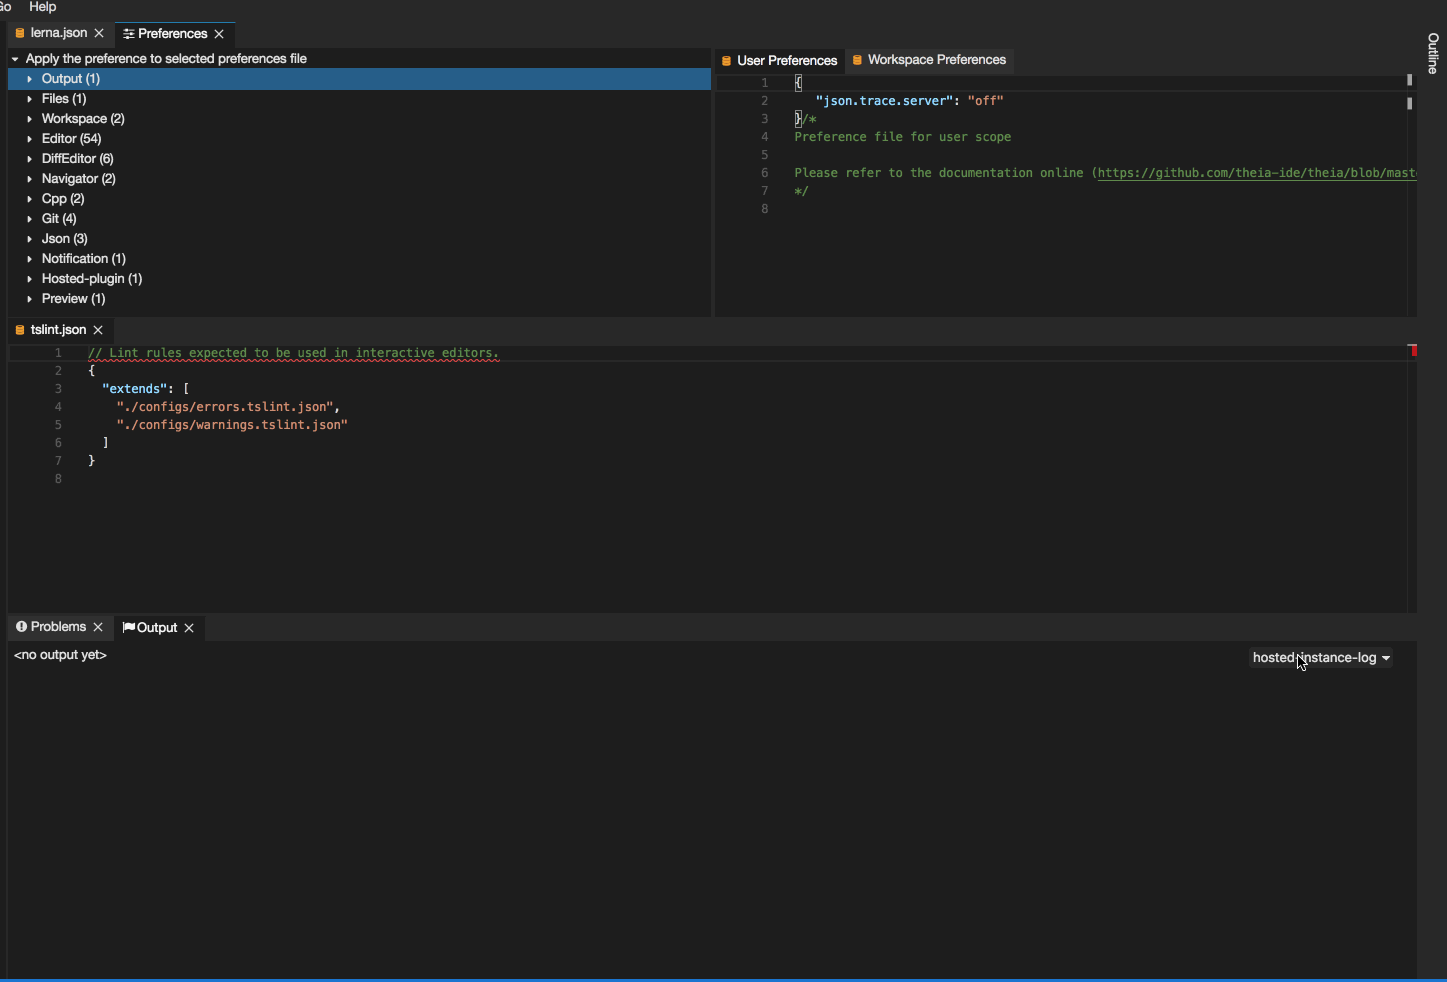The height and width of the screenshot is (982, 1447).
Task: Expand the Git (4) preferences section
Action: (x=29, y=218)
